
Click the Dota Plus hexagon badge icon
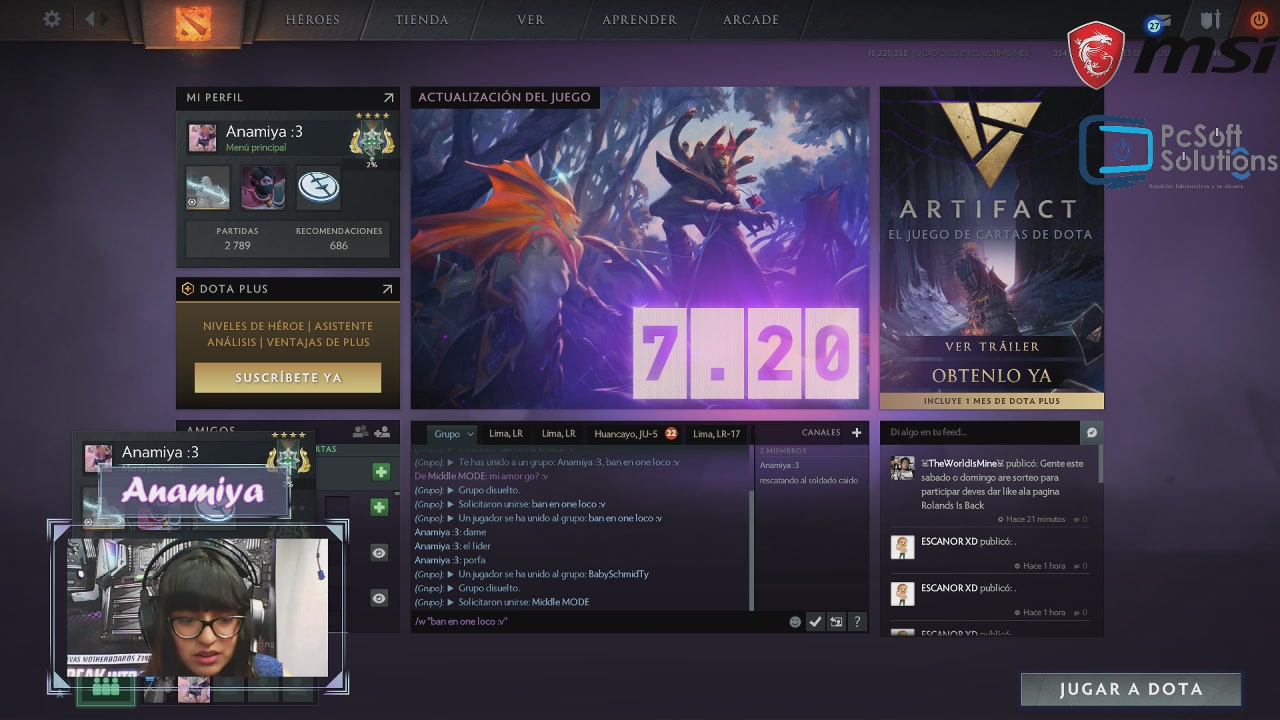tap(187, 289)
